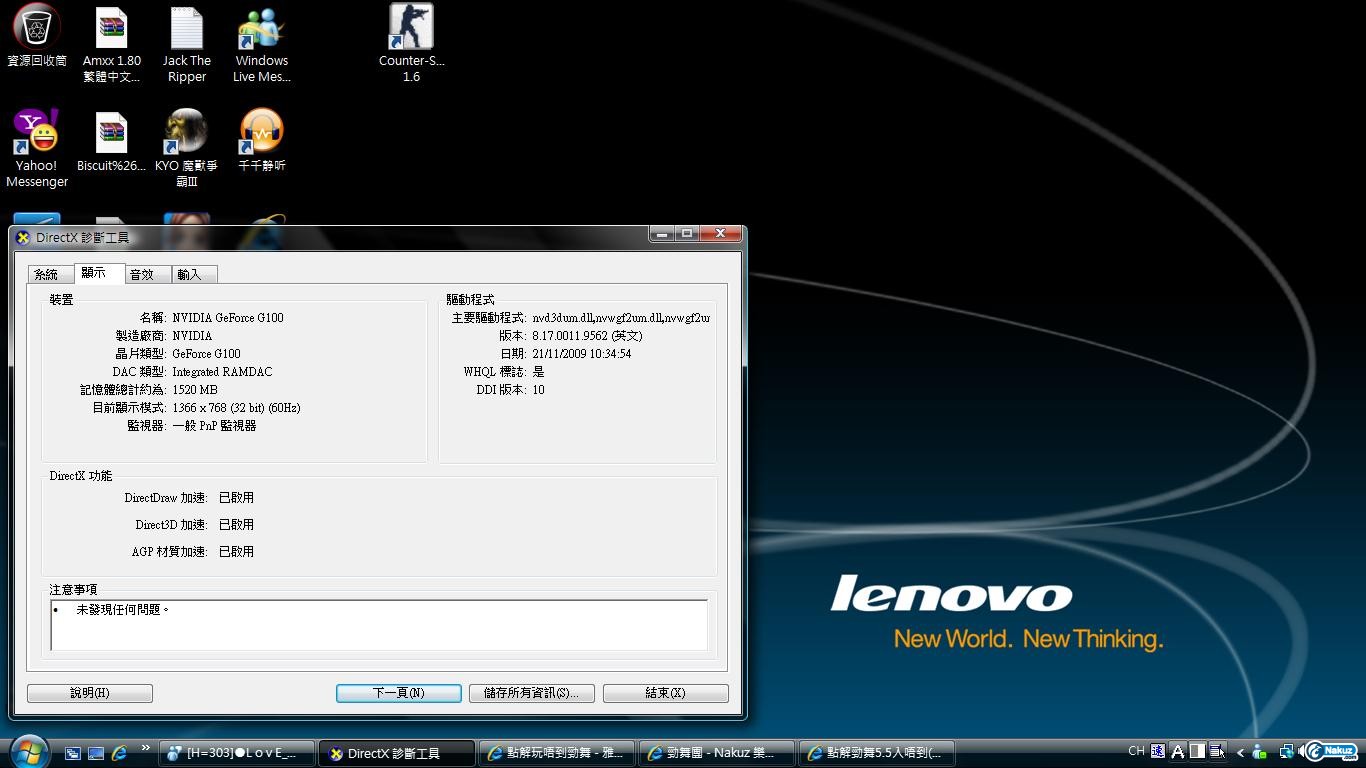
Task: Launch Counter-Strike 1.6 desktop shortcut
Action: (x=411, y=44)
